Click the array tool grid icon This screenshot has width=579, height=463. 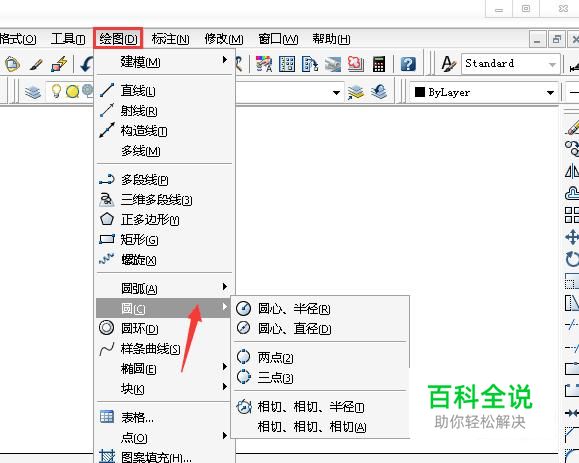click(572, 215)
